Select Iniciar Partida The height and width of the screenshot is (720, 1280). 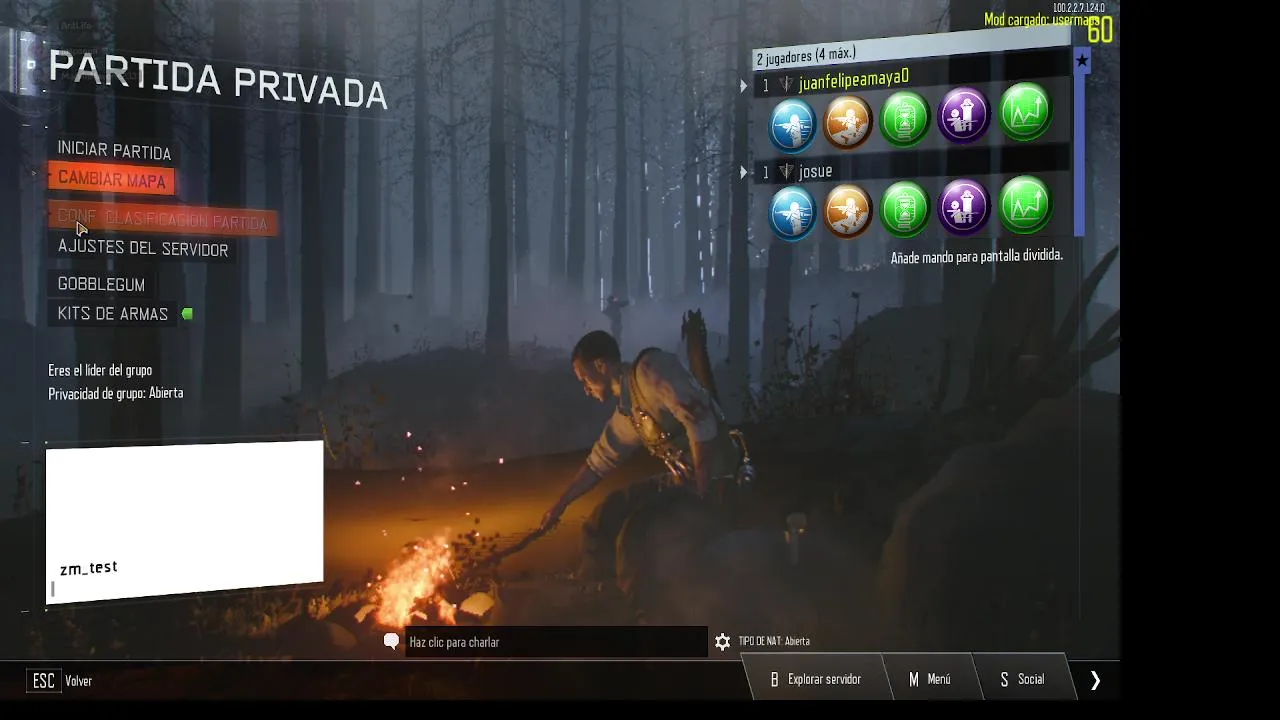pos(114,150)
